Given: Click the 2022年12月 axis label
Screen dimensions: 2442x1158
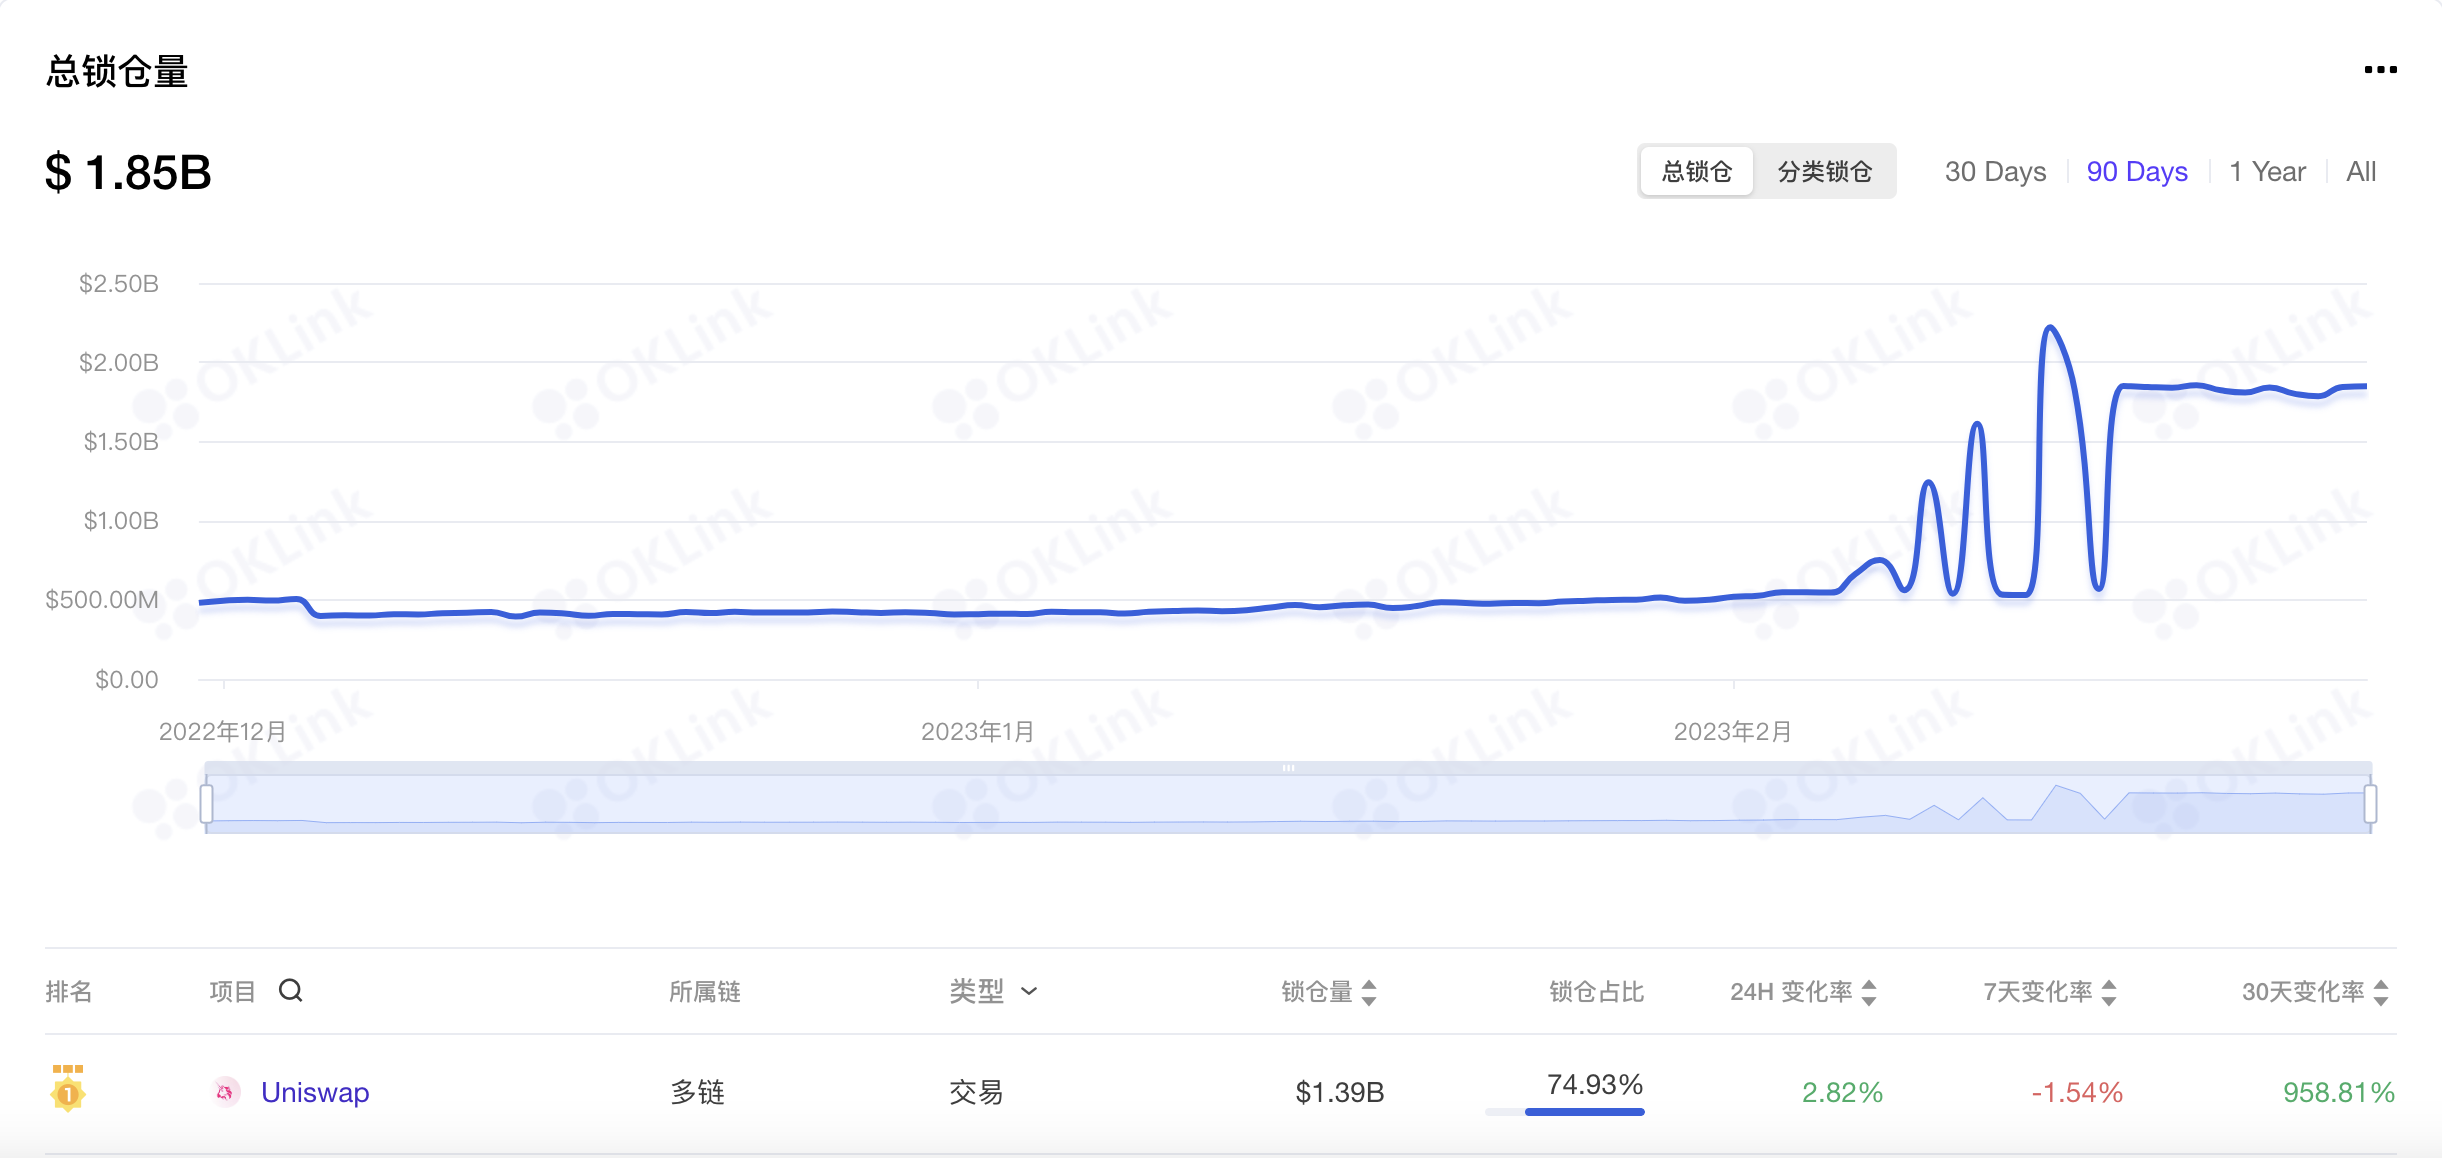Looking at the screenshot, I should pos(223,731).
